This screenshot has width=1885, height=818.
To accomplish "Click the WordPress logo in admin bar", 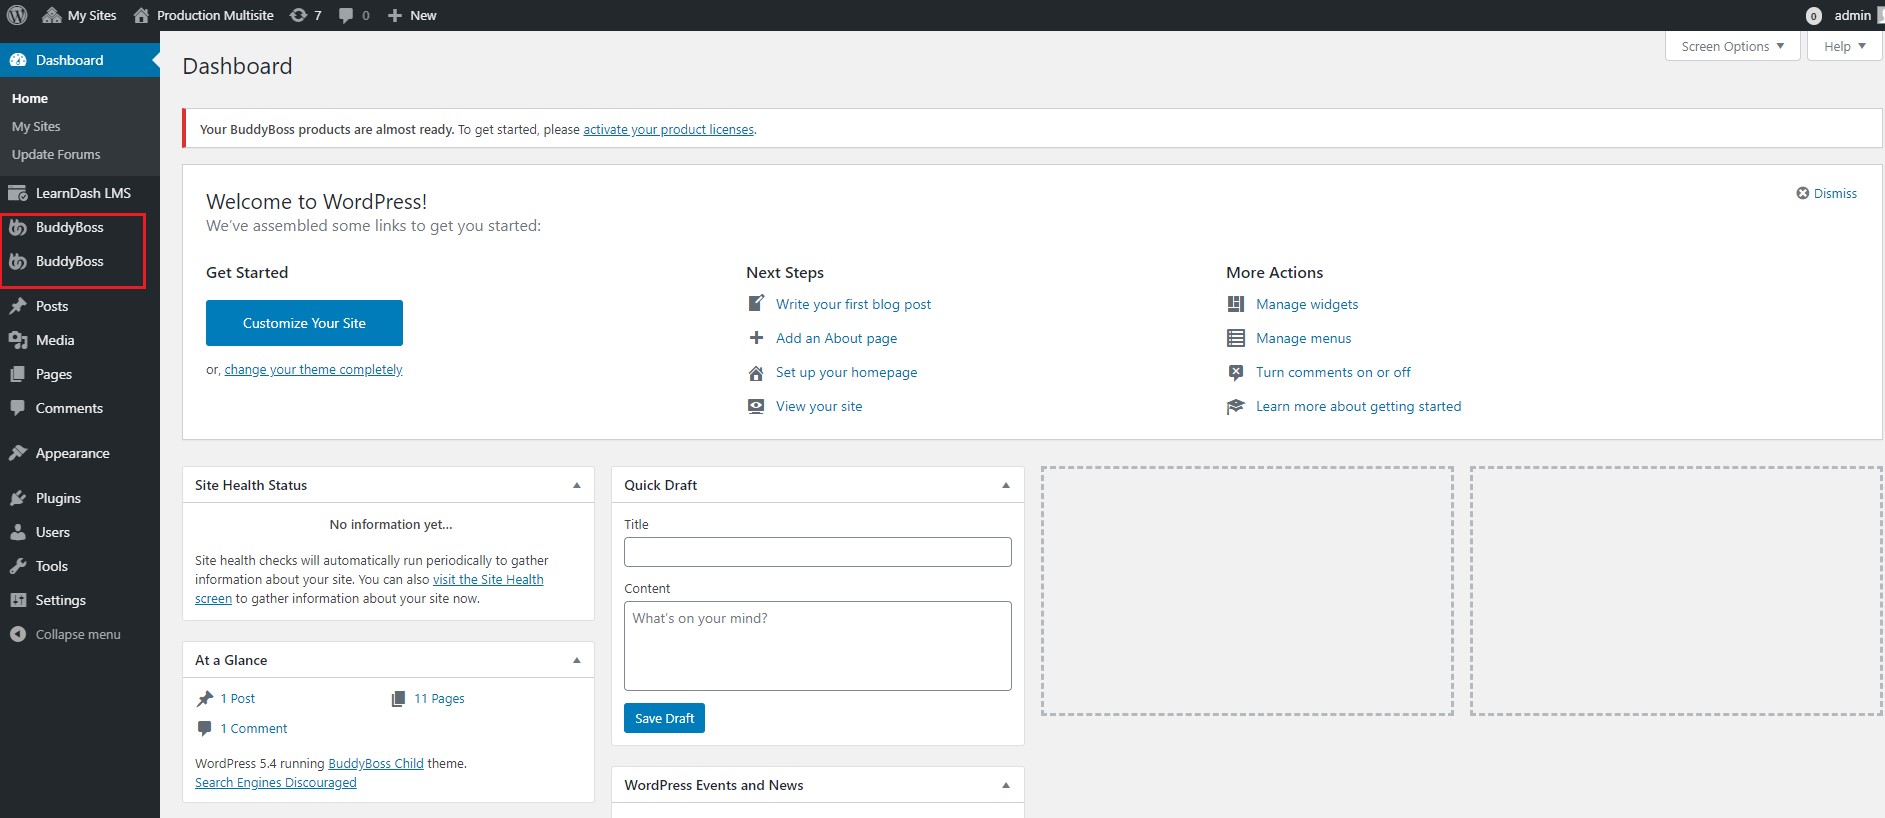I will coord(17,15).
